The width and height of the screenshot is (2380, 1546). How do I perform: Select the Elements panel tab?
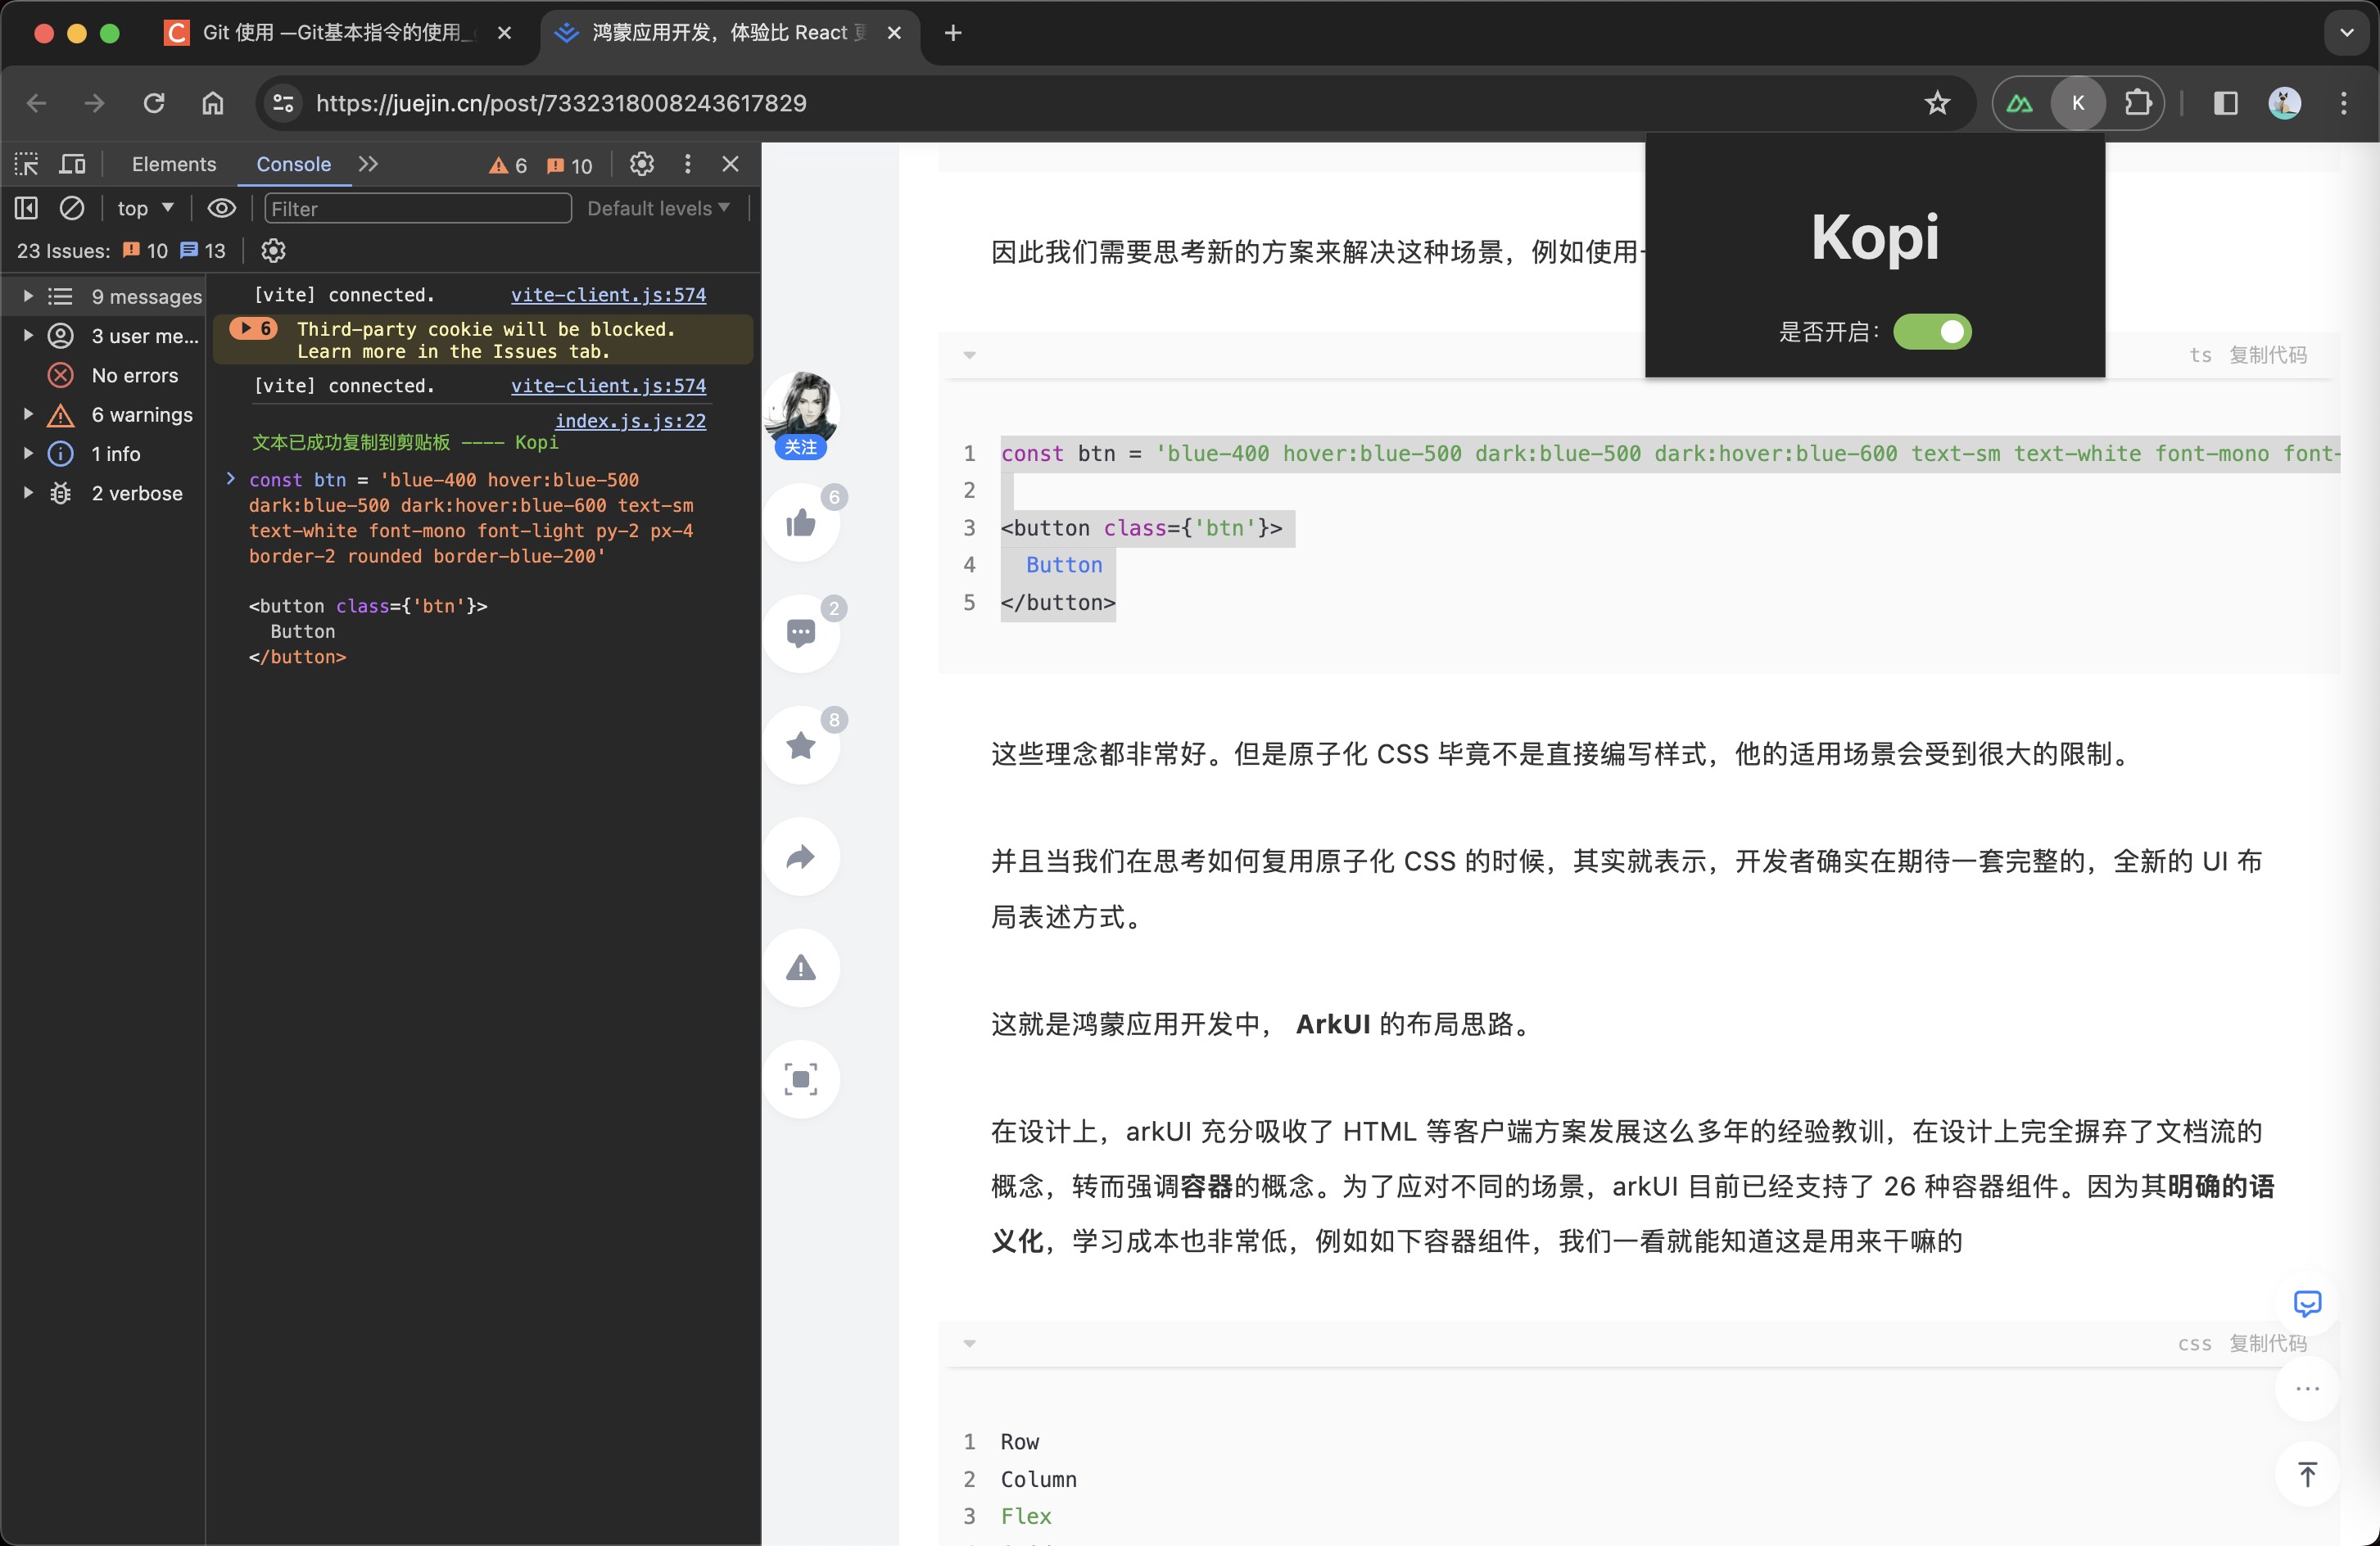172,163
